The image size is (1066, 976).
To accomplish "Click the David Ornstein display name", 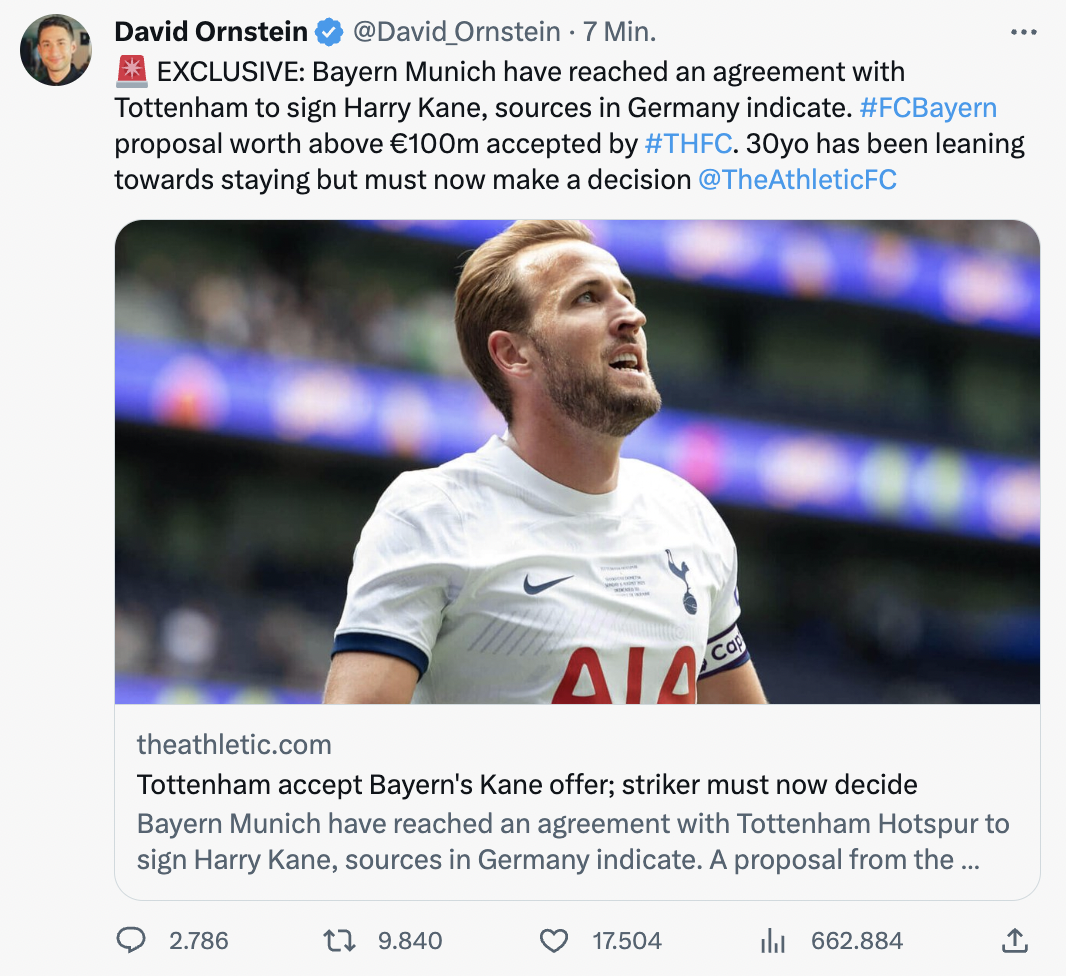I will click(211, 32).
